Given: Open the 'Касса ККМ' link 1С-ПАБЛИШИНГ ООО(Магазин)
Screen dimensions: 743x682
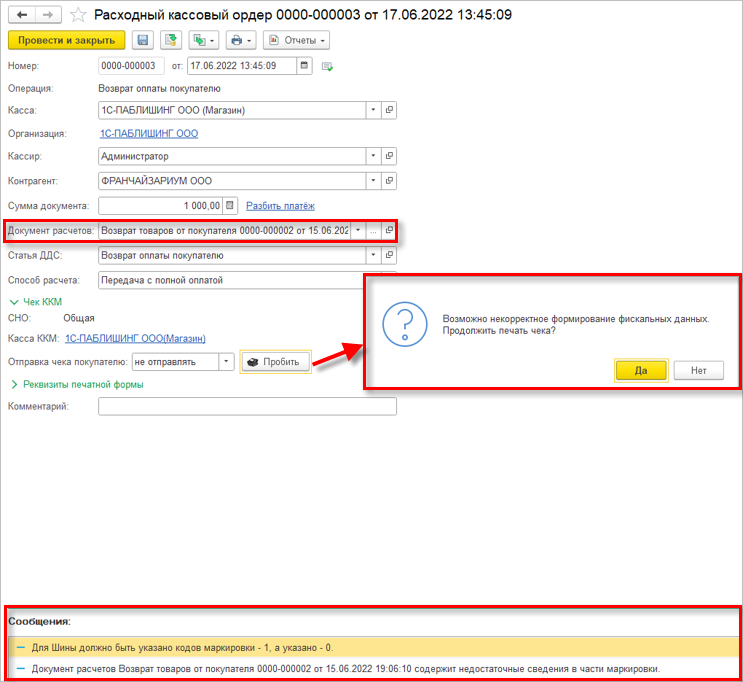Looking at the screenshot, I should tap(135, 339).
